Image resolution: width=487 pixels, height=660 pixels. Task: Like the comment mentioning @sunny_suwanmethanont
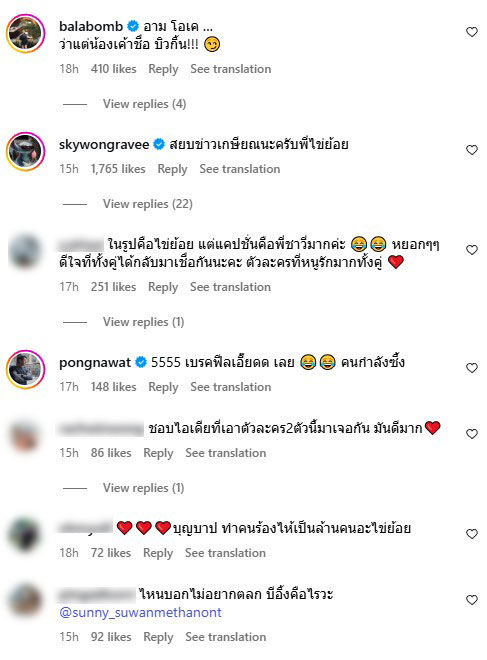471,600
